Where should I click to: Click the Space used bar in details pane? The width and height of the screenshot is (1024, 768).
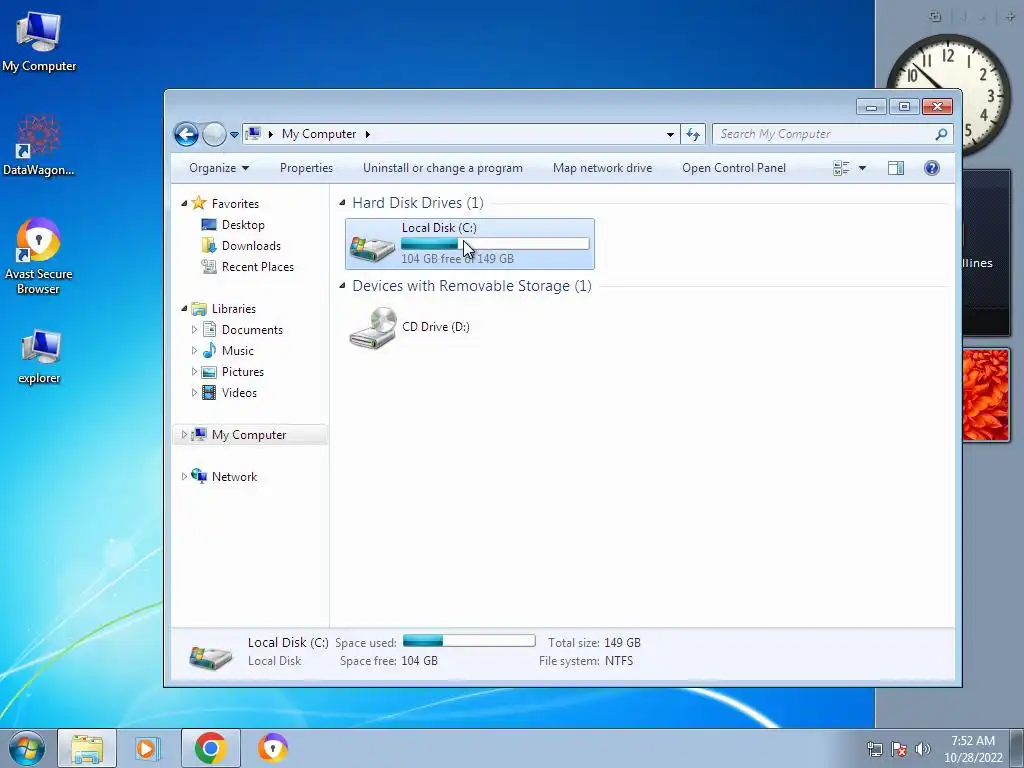pos(469,641)
